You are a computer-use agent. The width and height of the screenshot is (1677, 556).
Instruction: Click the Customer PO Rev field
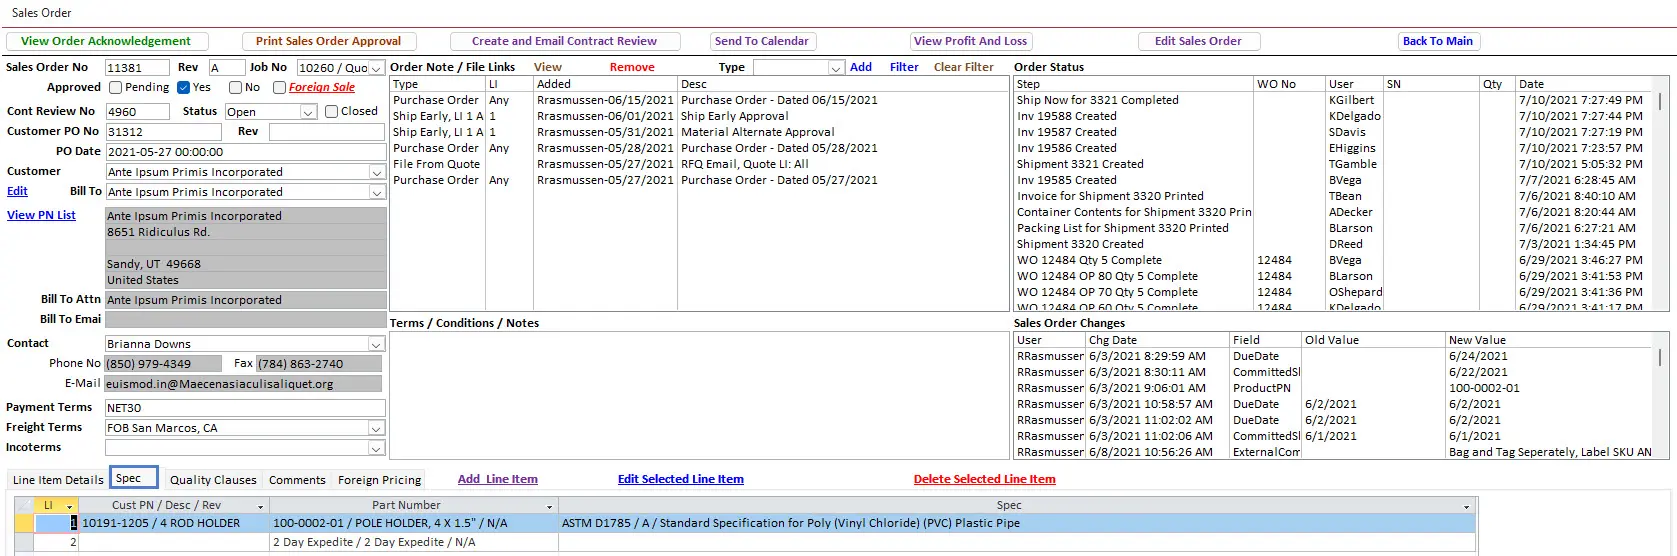point(327,132)
